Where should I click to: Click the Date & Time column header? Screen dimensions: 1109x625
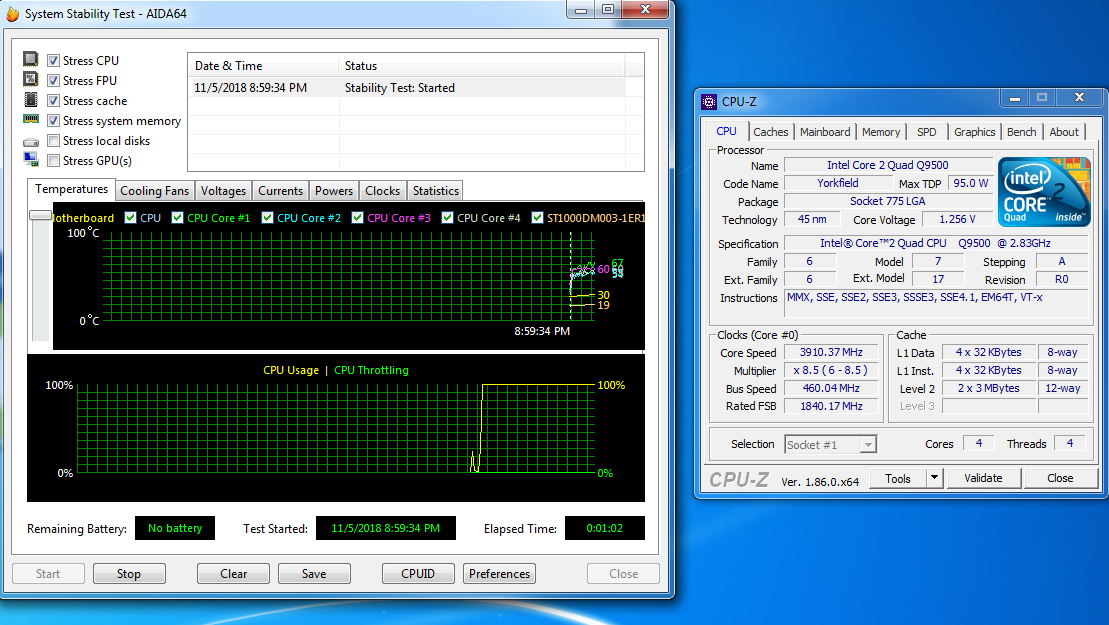263,65
